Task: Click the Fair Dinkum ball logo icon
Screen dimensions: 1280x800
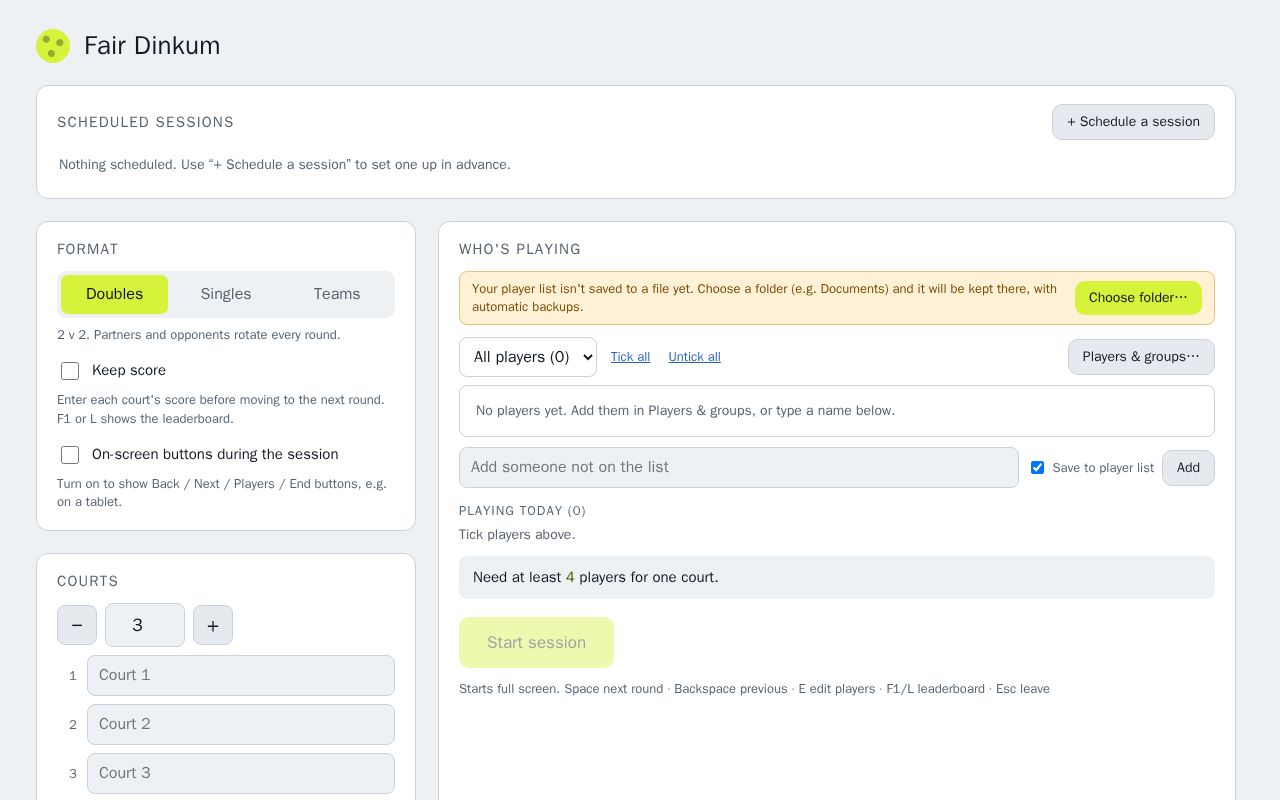Action: 53,46
